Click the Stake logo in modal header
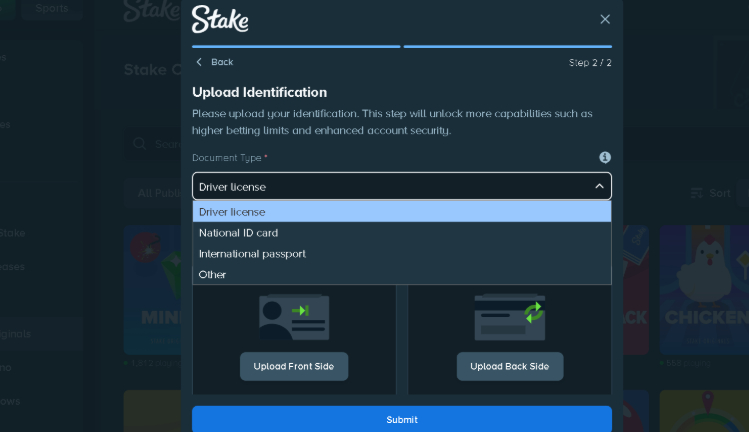Screen dimensions: 749x432 click(220, 19)
